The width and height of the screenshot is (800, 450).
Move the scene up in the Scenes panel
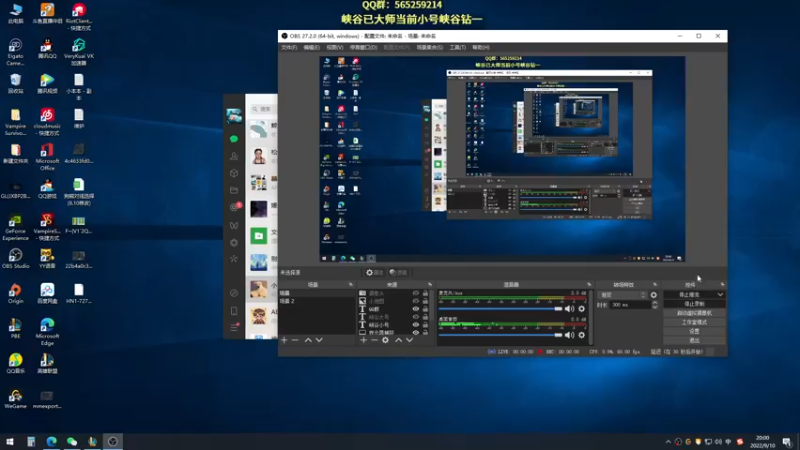pos(308,340)
